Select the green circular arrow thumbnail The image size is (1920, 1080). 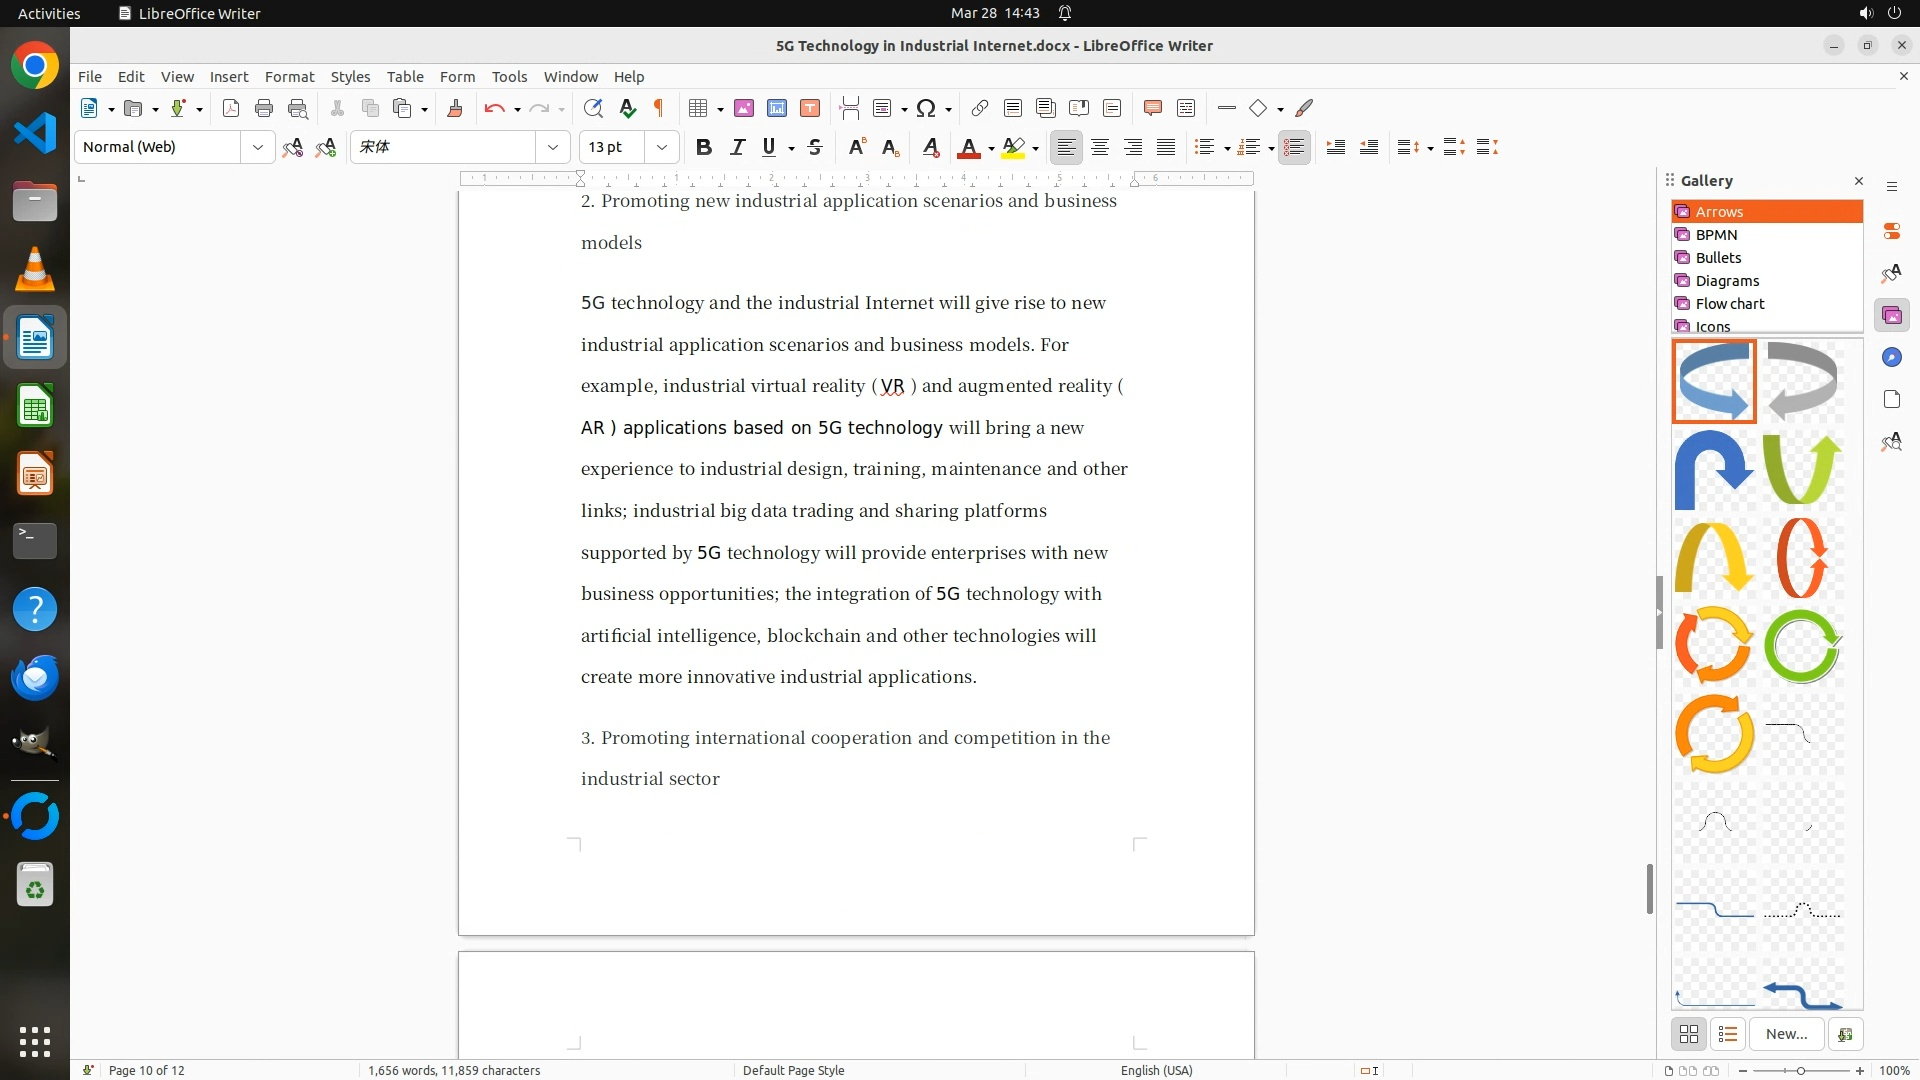[x=1802, y=647]
